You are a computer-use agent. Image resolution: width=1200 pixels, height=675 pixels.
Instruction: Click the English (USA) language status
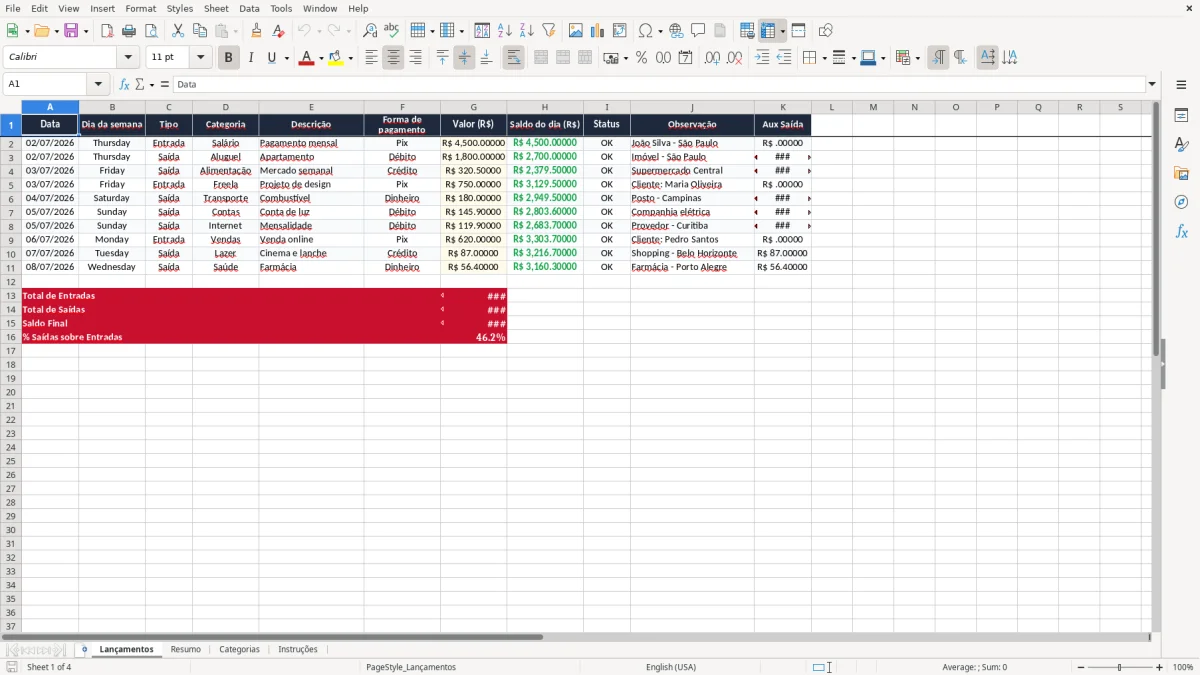point(671,667)
